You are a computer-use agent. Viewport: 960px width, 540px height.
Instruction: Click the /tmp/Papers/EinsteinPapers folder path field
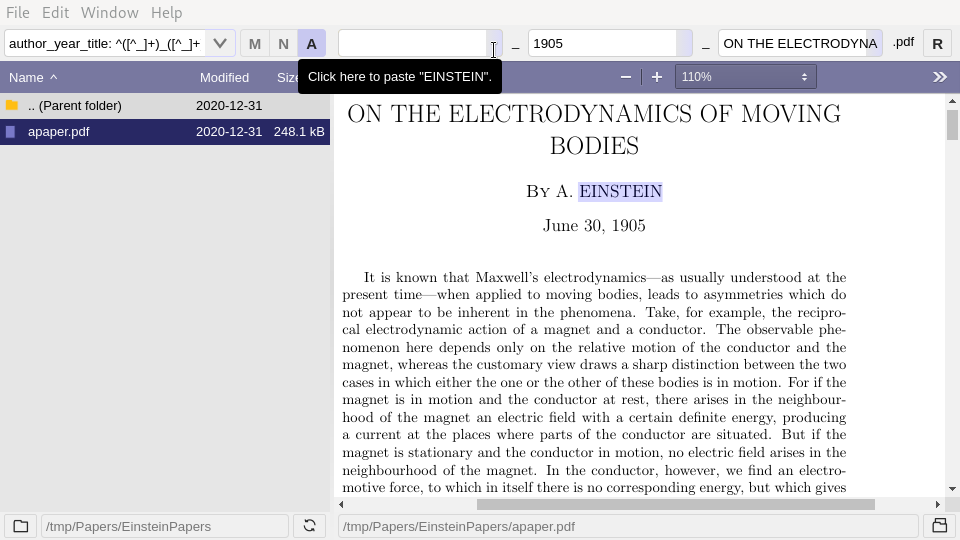165,527
